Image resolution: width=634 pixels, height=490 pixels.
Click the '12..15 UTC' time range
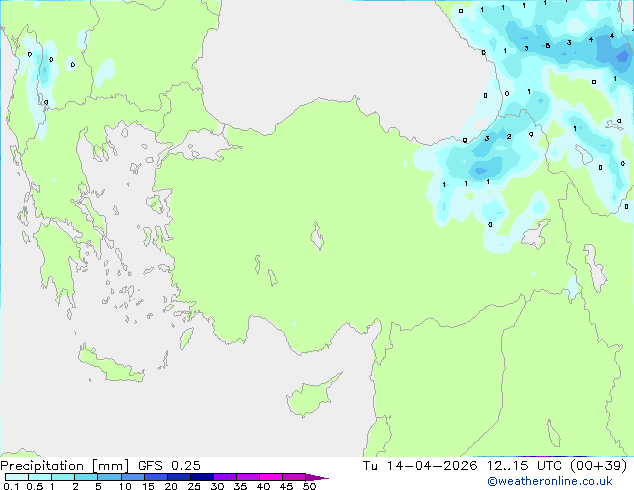(x=524, y=466)
